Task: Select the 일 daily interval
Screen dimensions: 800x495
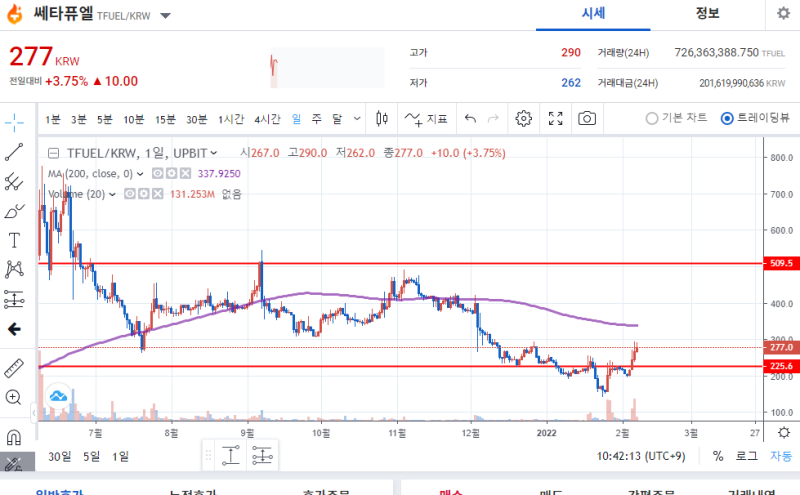Action: pos(296,119)
